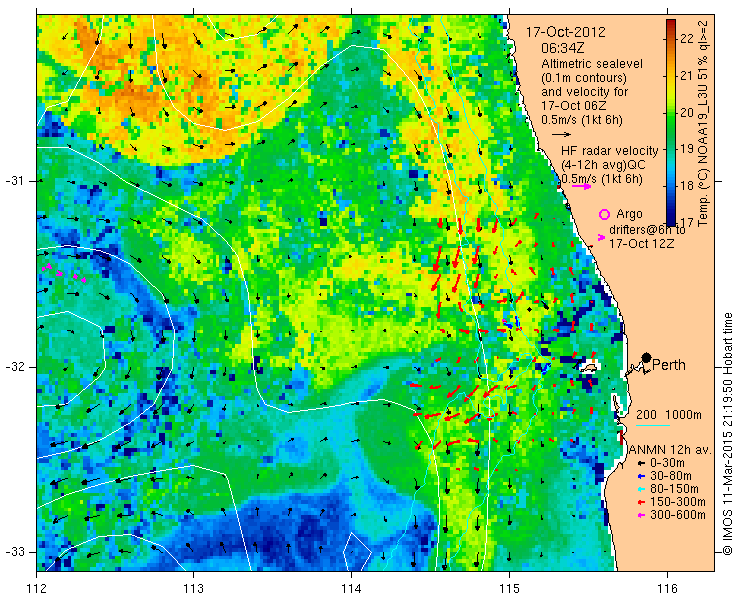Click the 'Perth' city label
740x600 pixels.
669,365
